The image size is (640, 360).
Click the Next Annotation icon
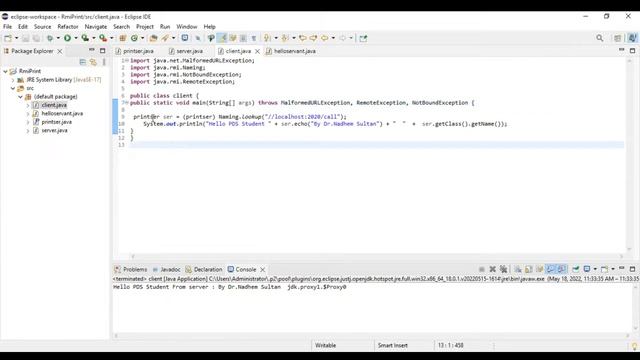pos(267,38)
